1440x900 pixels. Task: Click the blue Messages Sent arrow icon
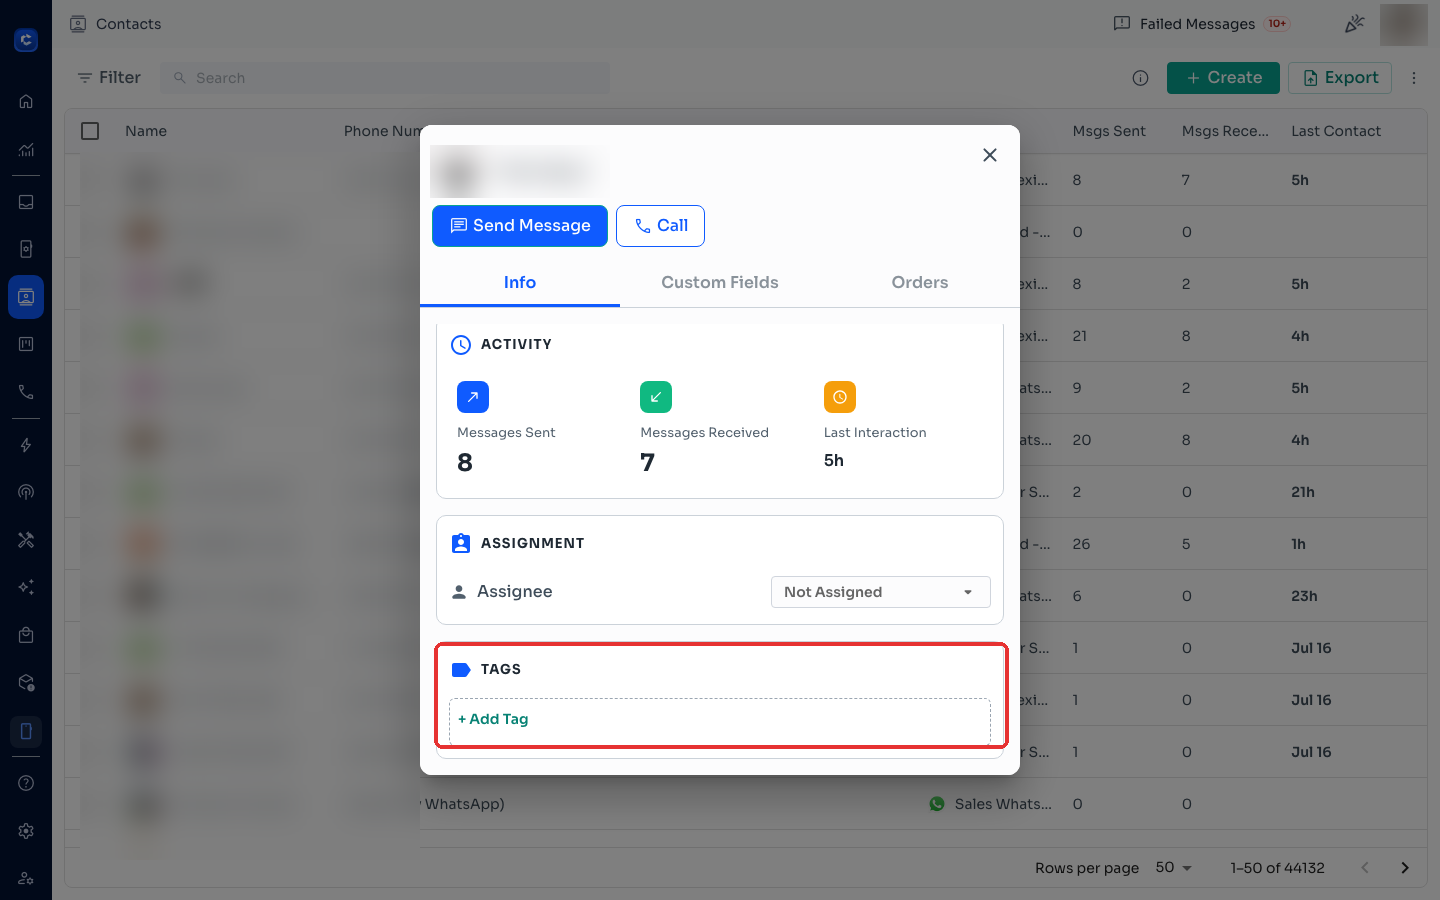pos(473,397)
